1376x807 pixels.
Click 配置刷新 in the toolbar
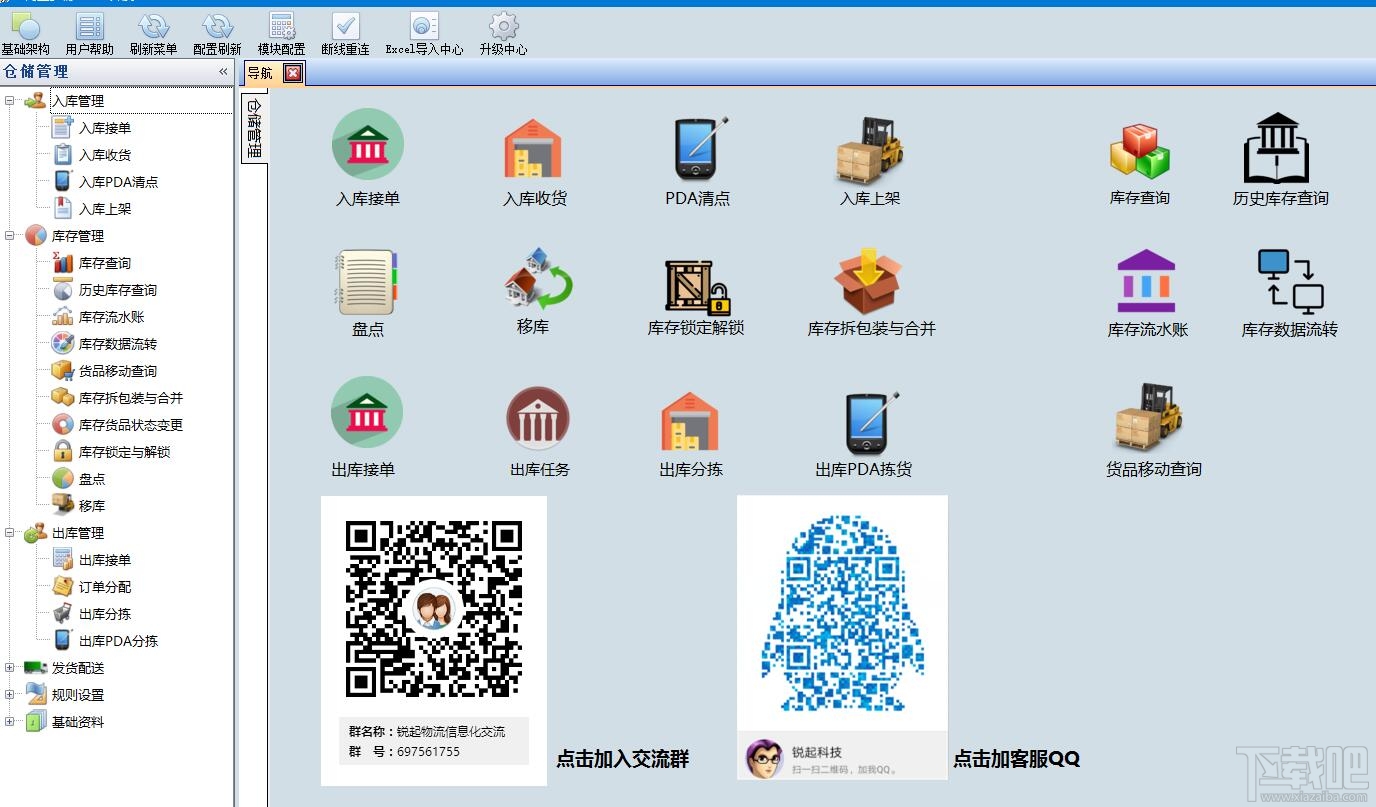[x=217, y=35]
